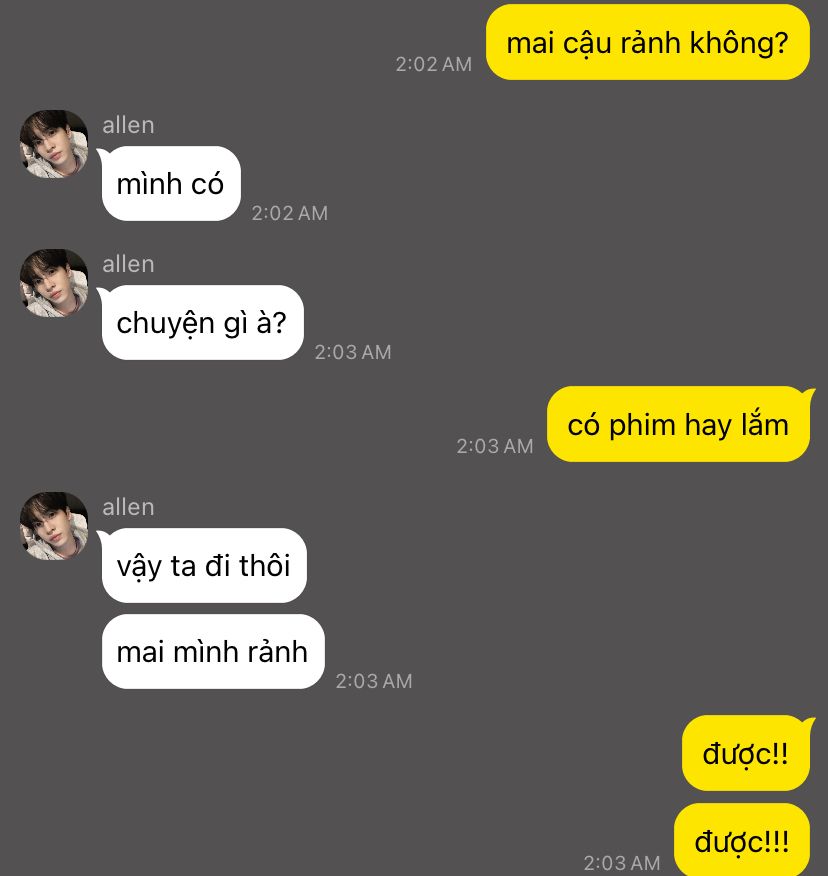Select the "được!!!" yellow bubble
This screenshot has width=828, height=876.
click(x=743, y=840)
